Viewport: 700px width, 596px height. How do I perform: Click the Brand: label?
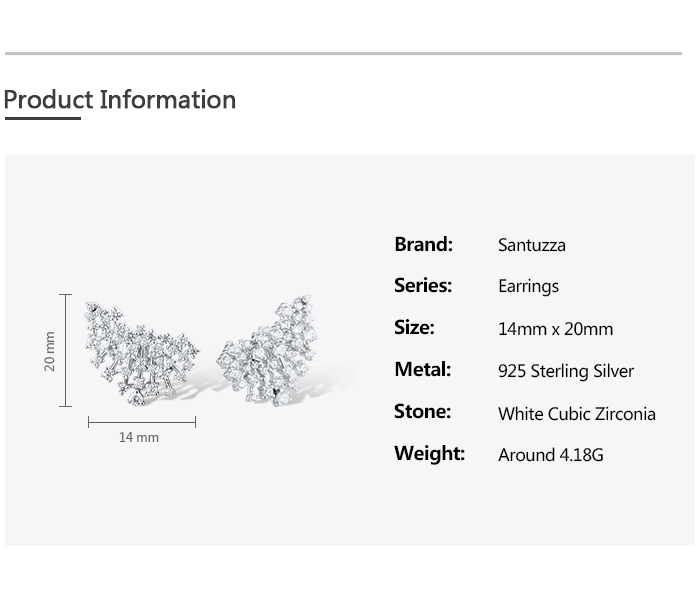pyautogui.click(x=423, y=245)
